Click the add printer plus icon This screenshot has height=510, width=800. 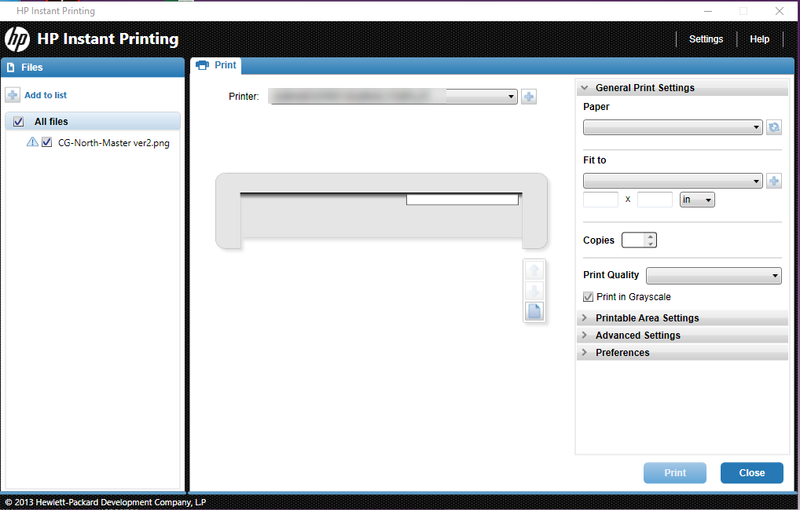tap(529, 96)
